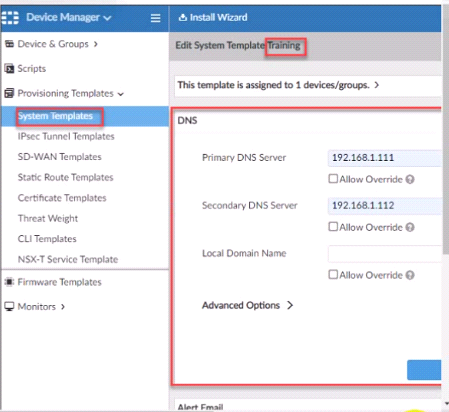The image size is (449, 412).
Task: Enable Allow Override for Local Domain Name
Action: (333, 275)
